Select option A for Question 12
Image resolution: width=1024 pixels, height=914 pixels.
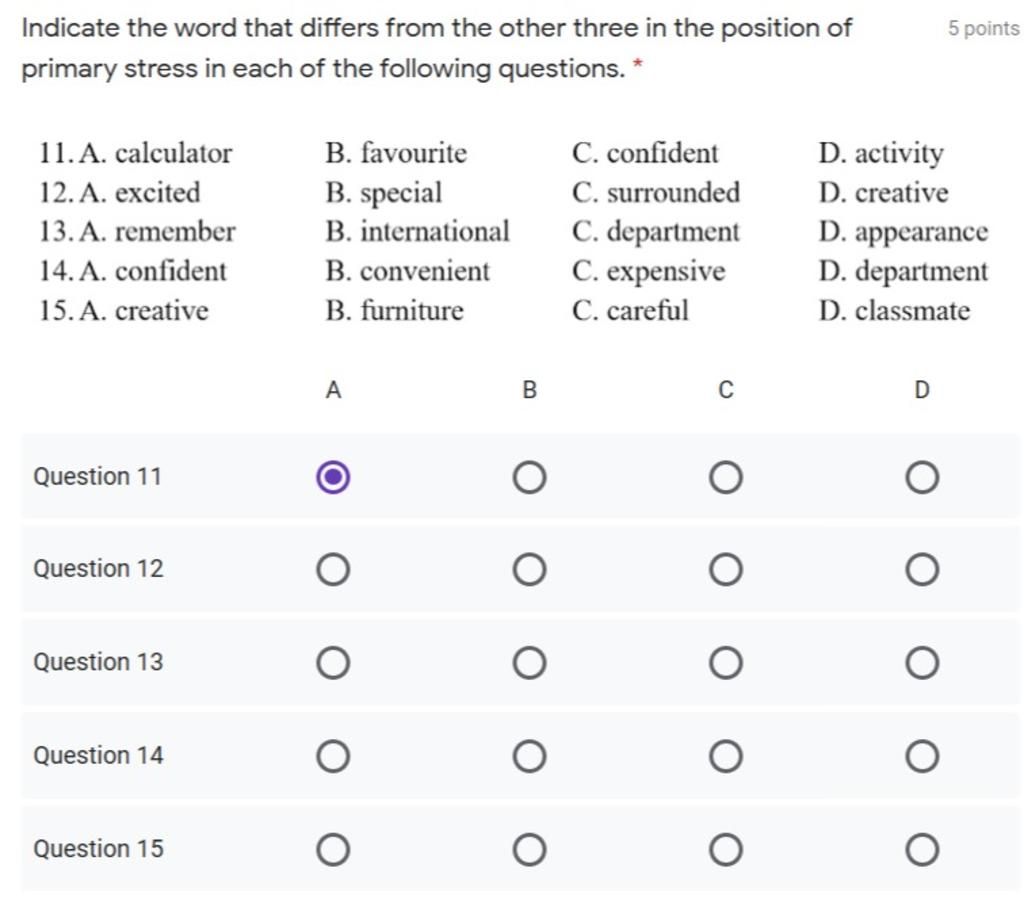[333, 569]
